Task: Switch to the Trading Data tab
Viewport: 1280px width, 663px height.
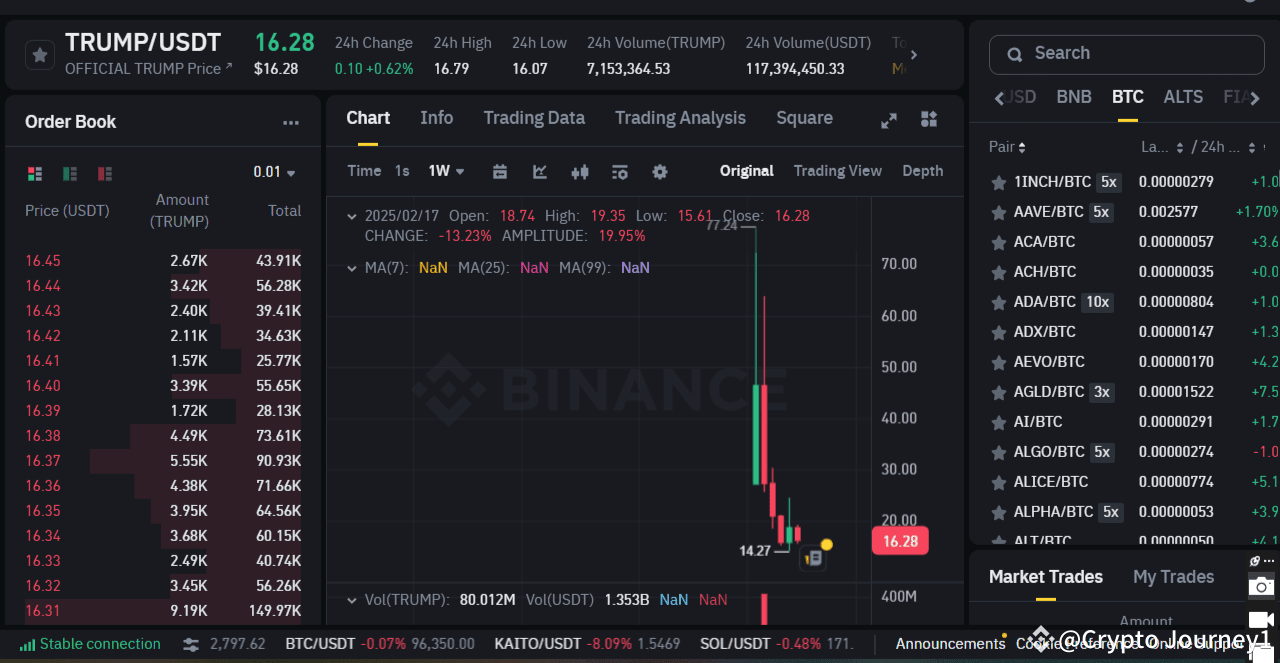Action: click(x=534, y=118)
